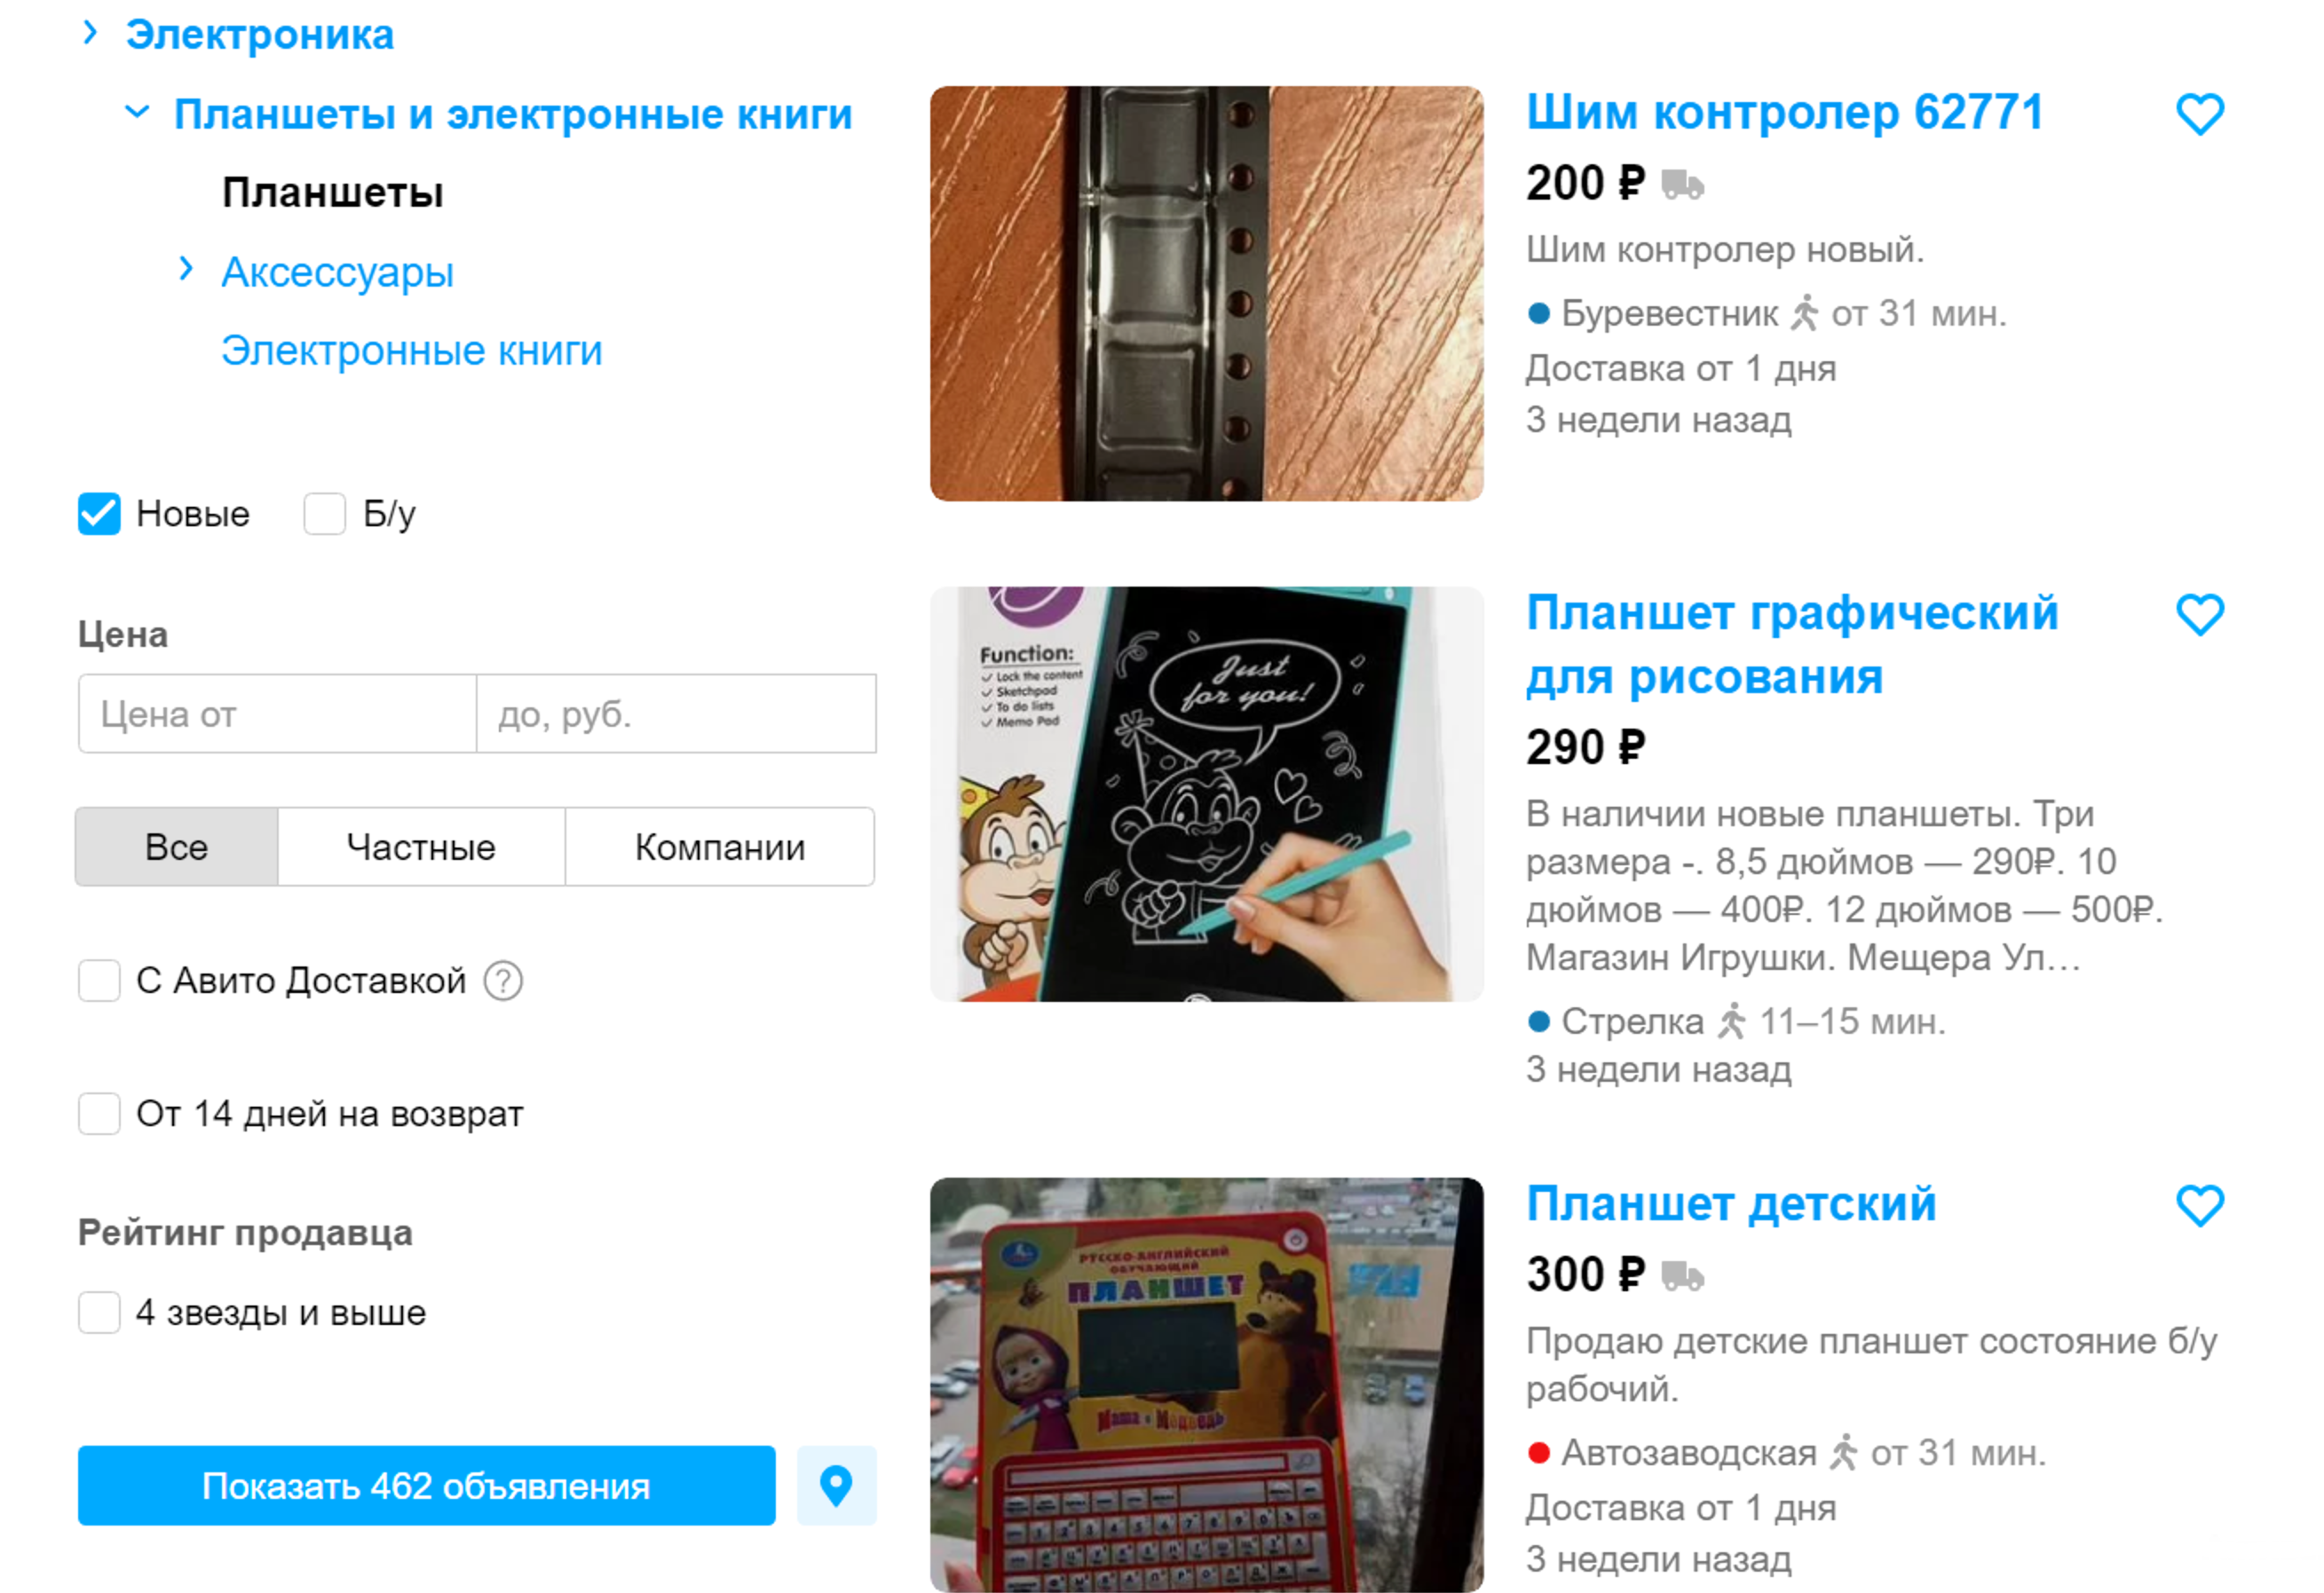Click delivery truck icon next to 200 ₽
The image size is (2324, 1593).
[1682, 184]
